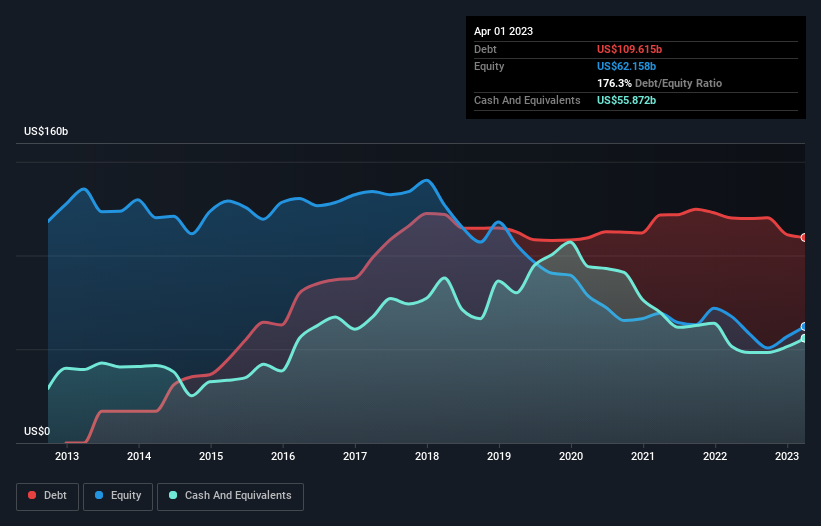This screenshot has height=526, width=821.
Task: Toggle the Debt series legend button
Action: click(x=48, y=496)
